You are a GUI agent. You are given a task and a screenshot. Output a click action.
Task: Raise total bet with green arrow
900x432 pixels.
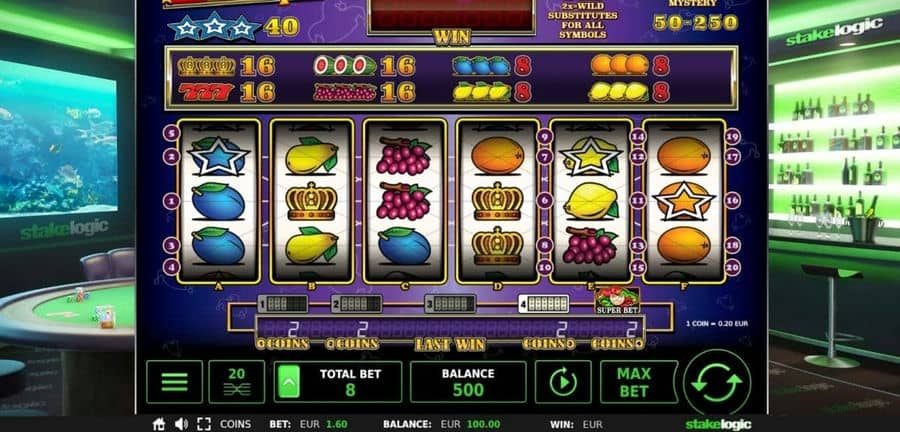tap(289, 382)
